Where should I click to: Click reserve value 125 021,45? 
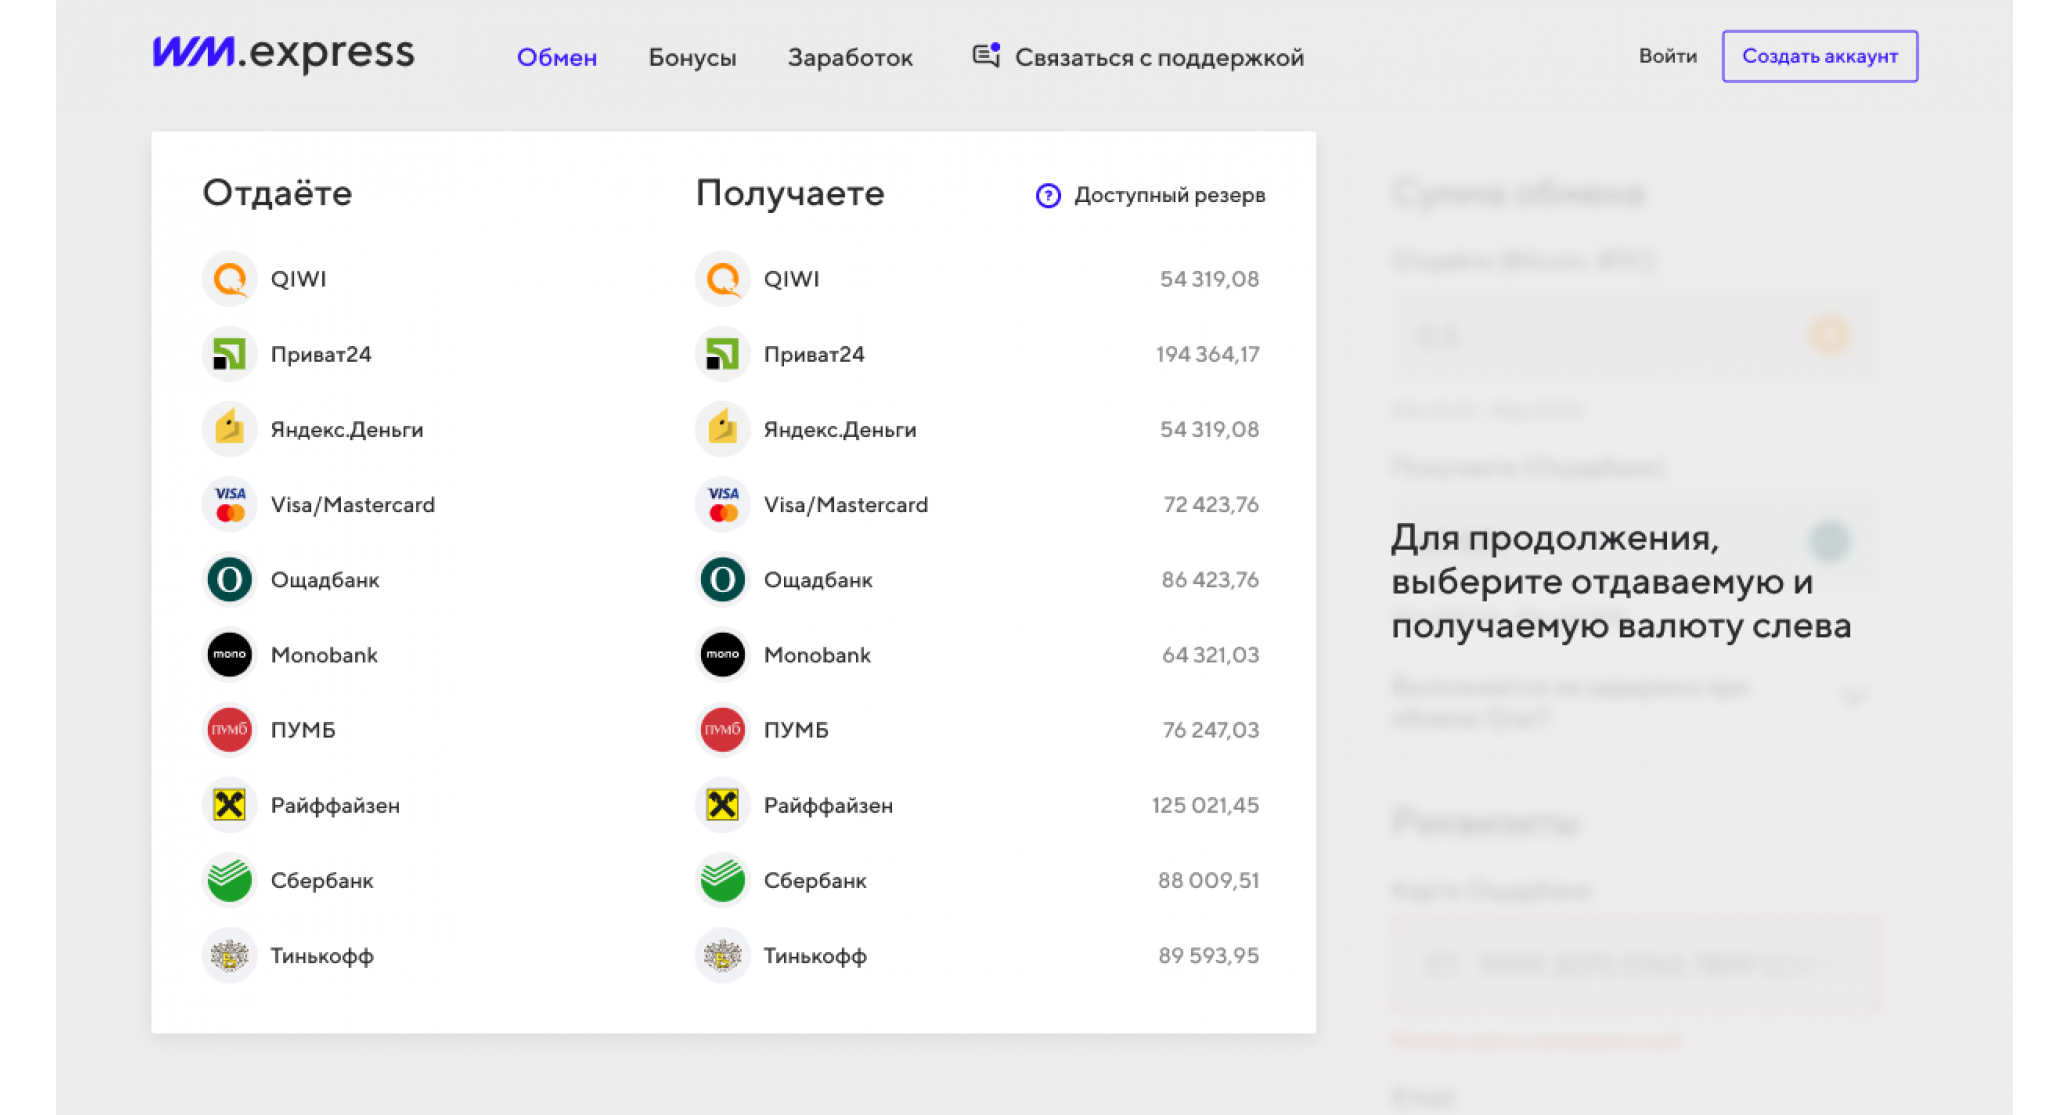1205,805
